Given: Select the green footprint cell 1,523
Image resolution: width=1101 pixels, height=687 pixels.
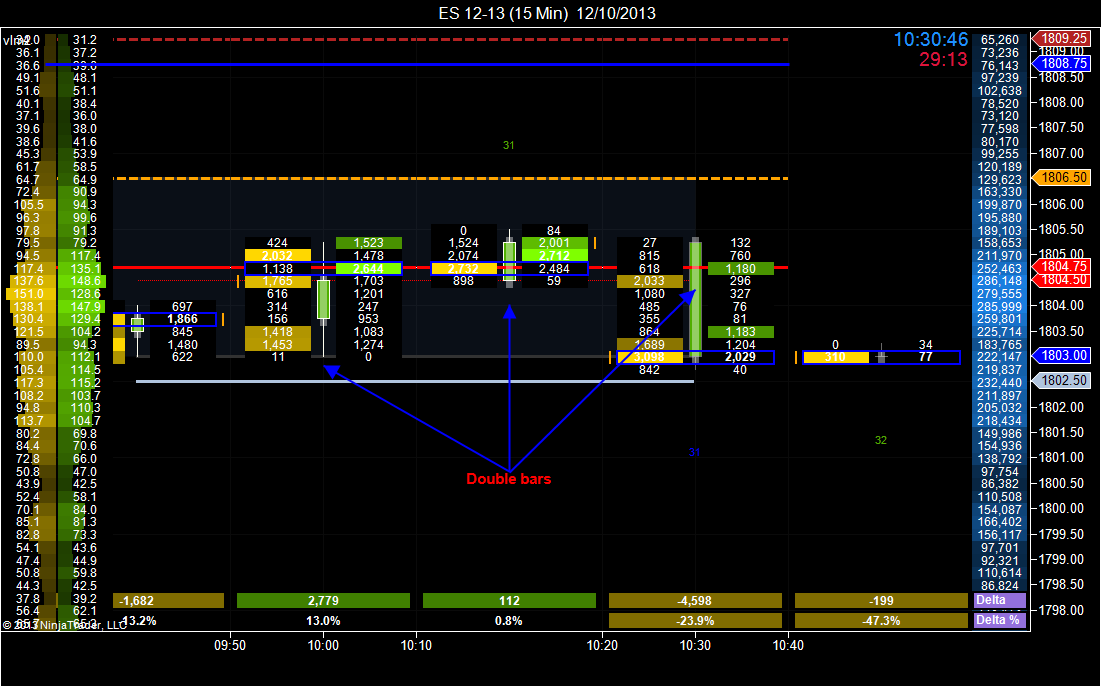Looking at the screenshot, I should [x=369, y=243].
